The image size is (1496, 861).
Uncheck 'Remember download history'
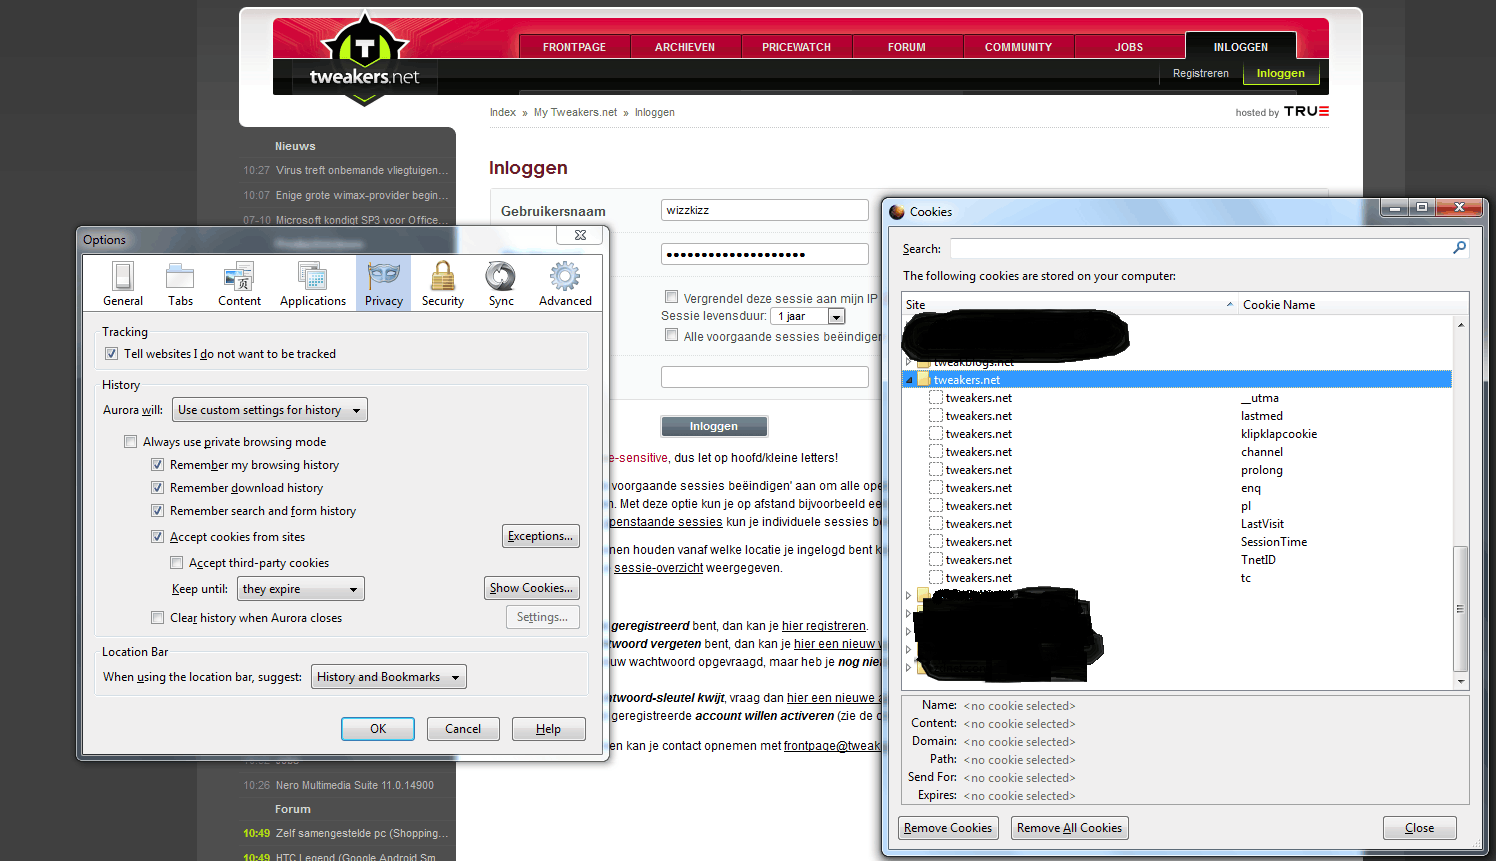point(157,488)
